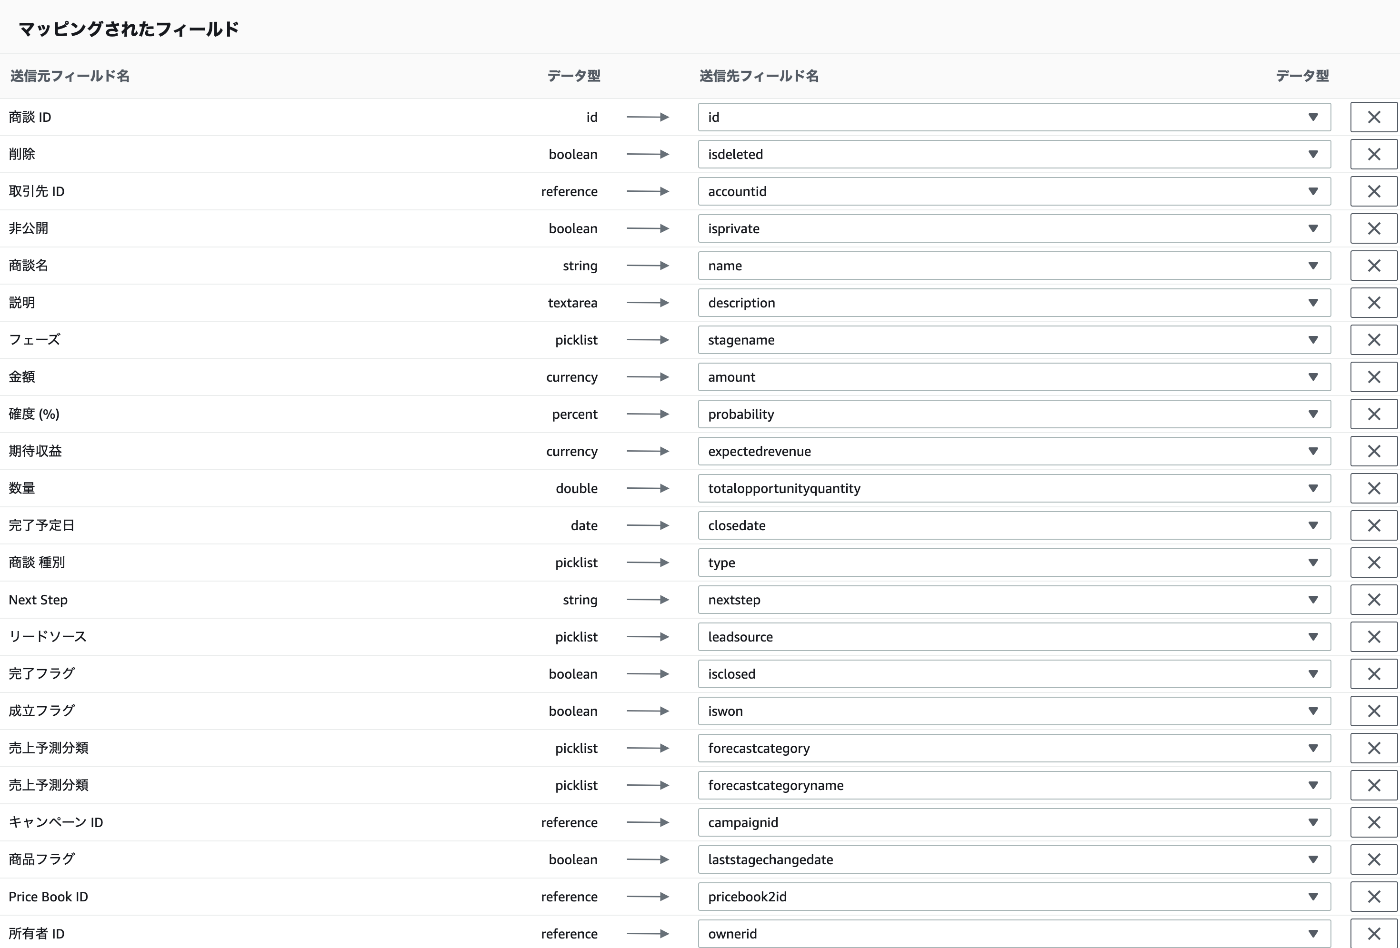
Task: Expand the accountid destination dropdown
Action: [1014, 191]
